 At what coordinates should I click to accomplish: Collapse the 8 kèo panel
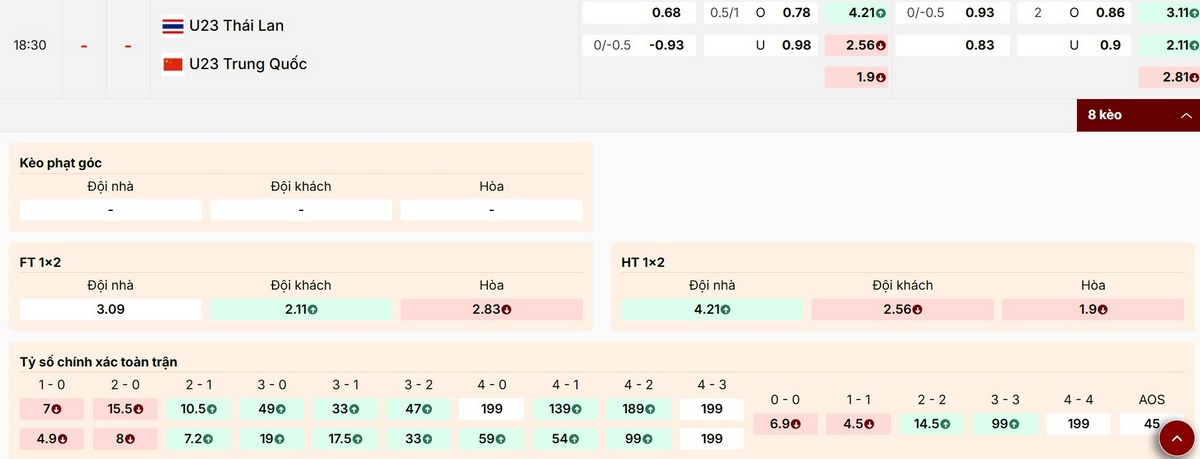pos(1138,115)
